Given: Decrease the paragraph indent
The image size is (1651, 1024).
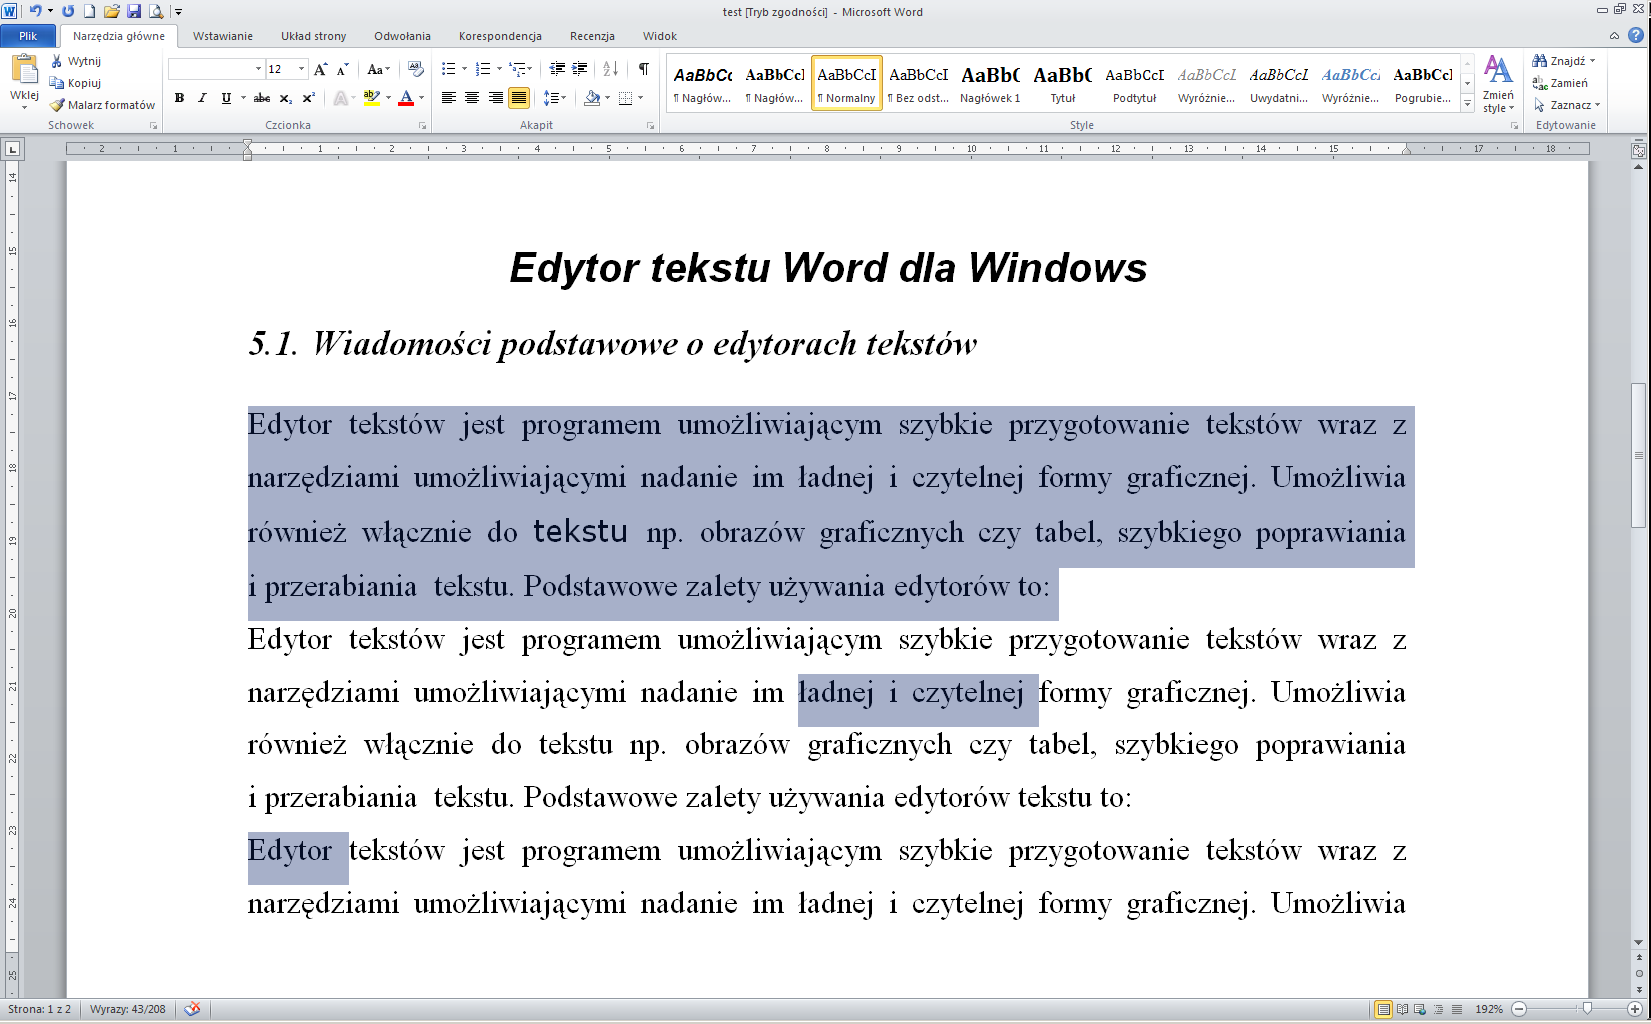Looking at the screenshot, I should (557, 69).
